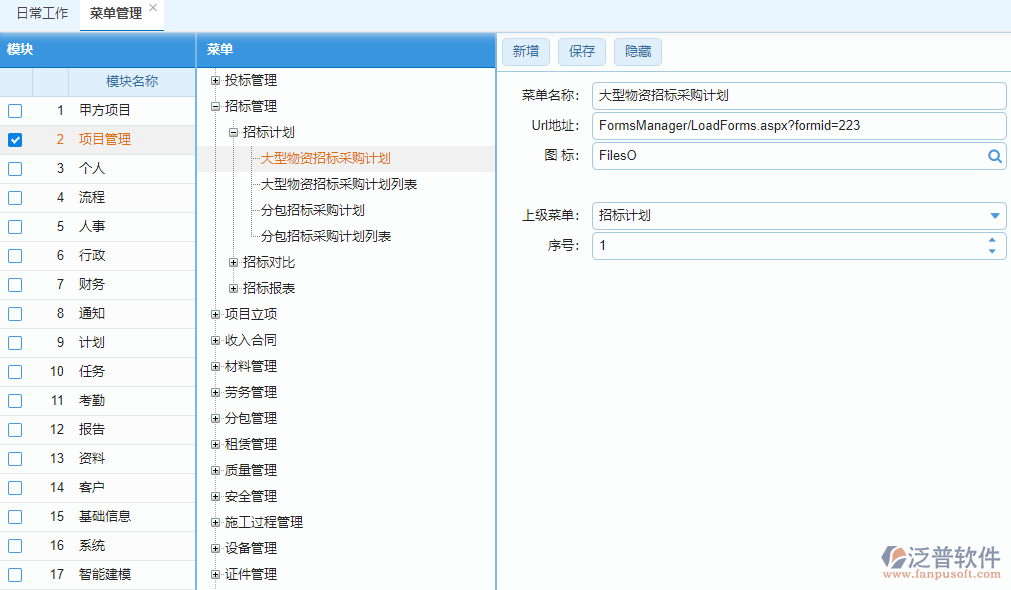The image size is (1011, 590).
Task: Select 分包招标采购计划 in the menu tree
Action: 312,211
